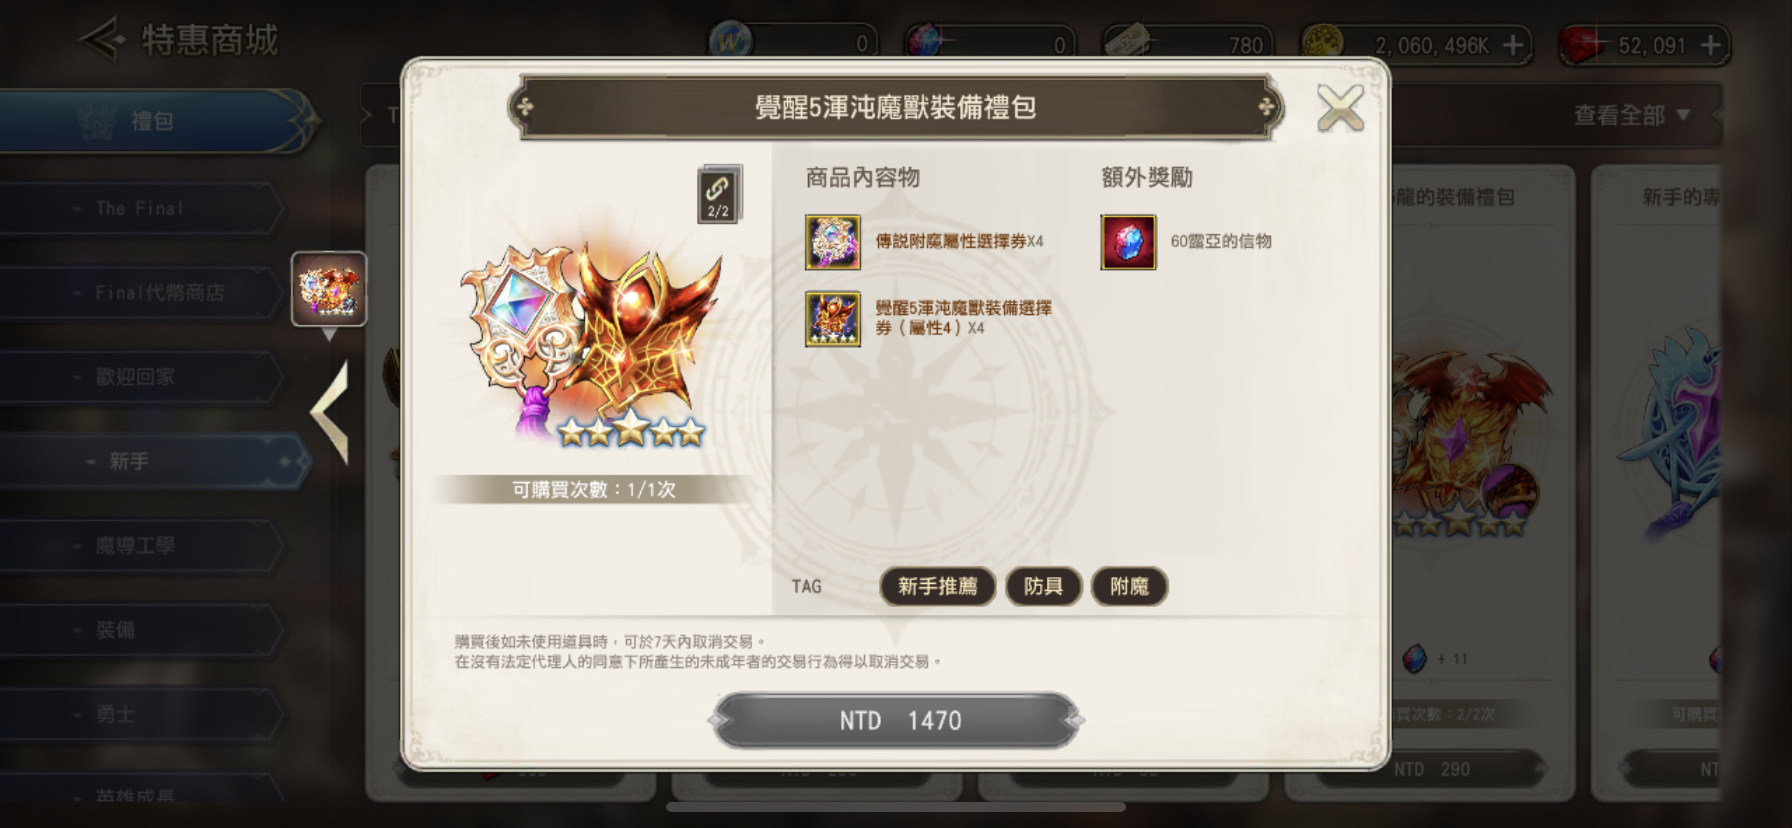Select the 防具 tag
The width and height of the screenshot is (1792, 828).
(x=1043, y=586)
